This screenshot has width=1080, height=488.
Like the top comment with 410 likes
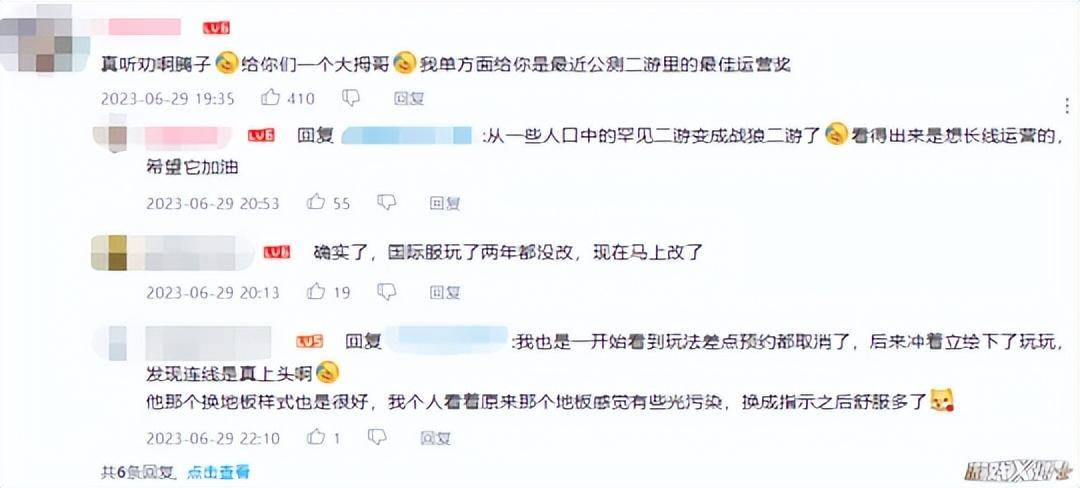(x=270, y=98)
